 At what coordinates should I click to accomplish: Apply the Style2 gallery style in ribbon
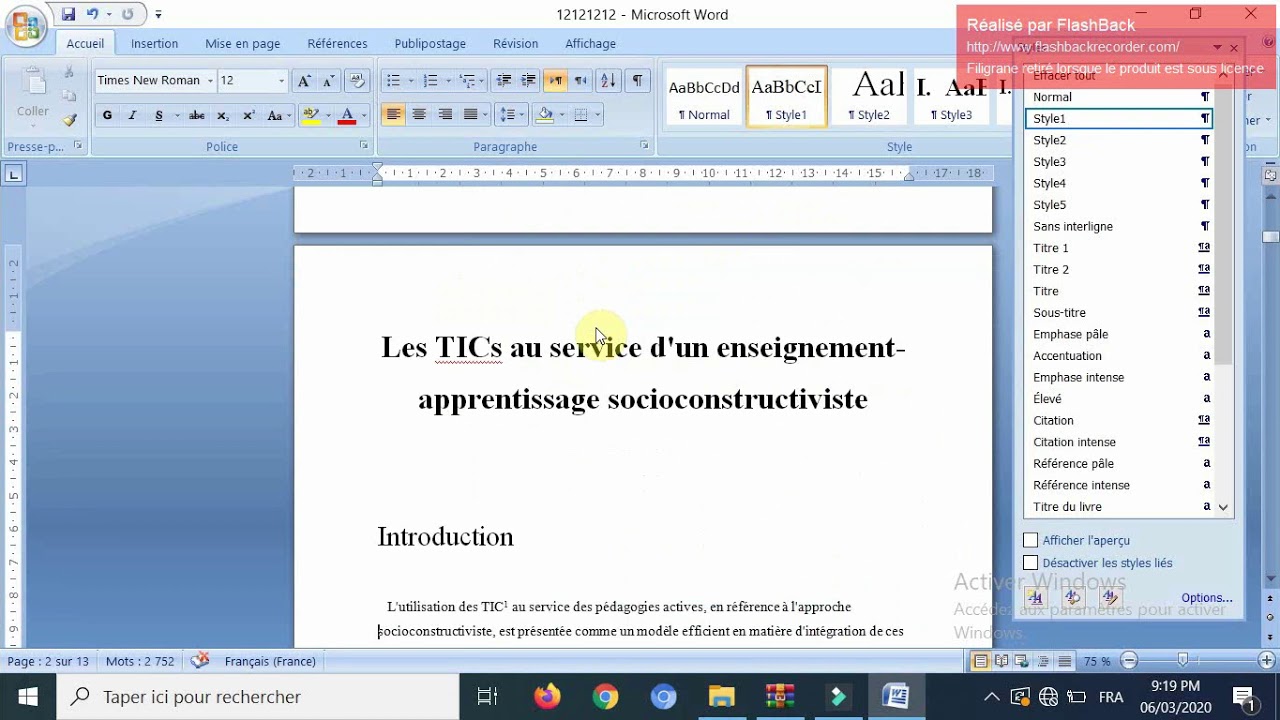pyautogui.click(x=869, y=97)
